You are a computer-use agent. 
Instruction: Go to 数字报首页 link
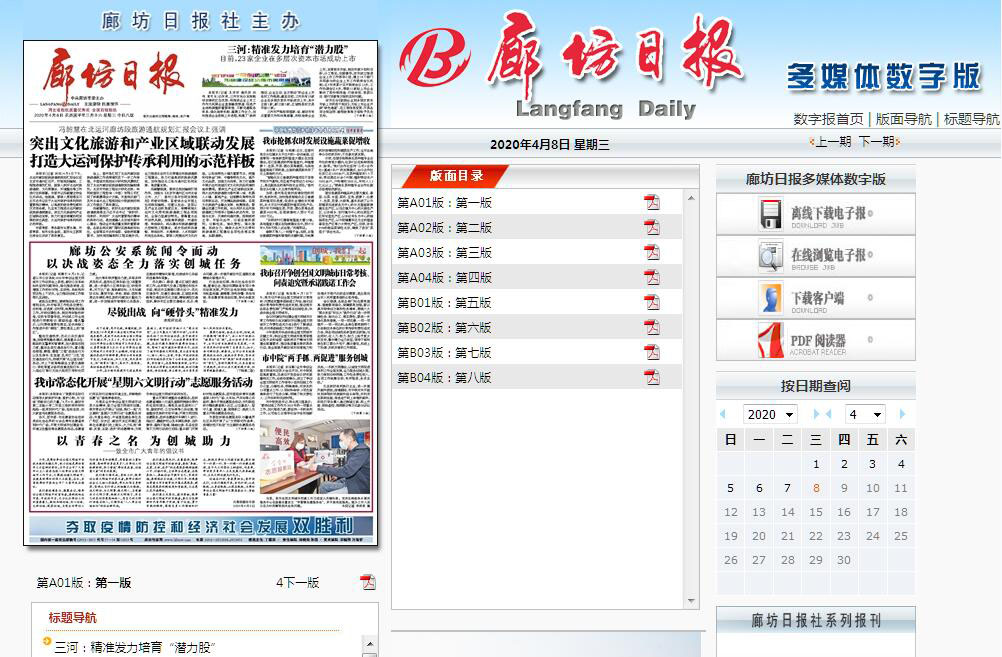click(828, 119)
